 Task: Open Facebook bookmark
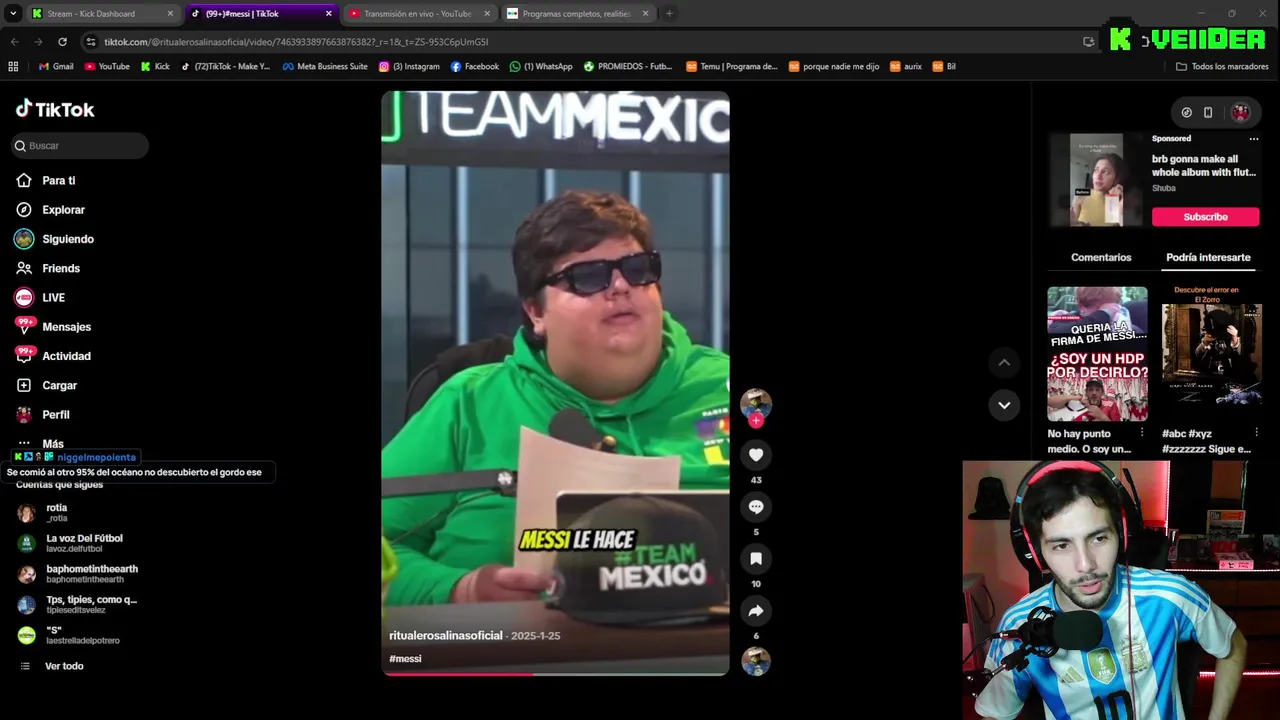point(475,66)
